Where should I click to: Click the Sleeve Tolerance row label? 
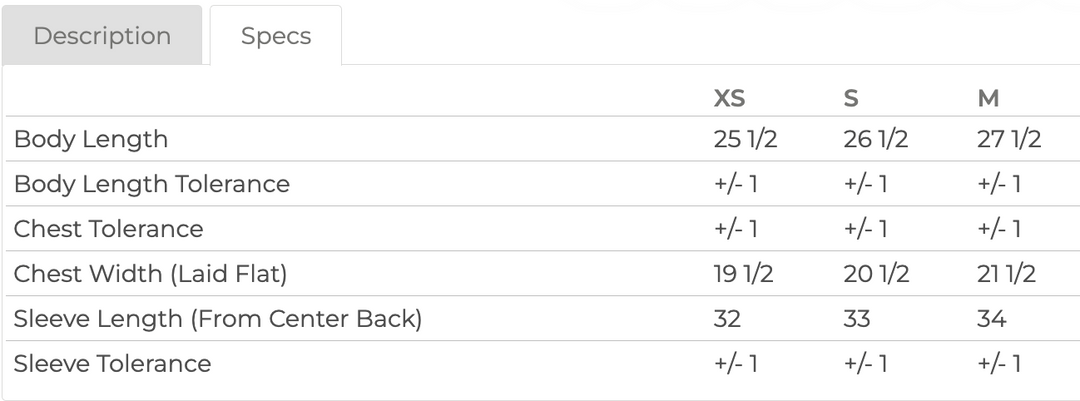click(112, 363)
